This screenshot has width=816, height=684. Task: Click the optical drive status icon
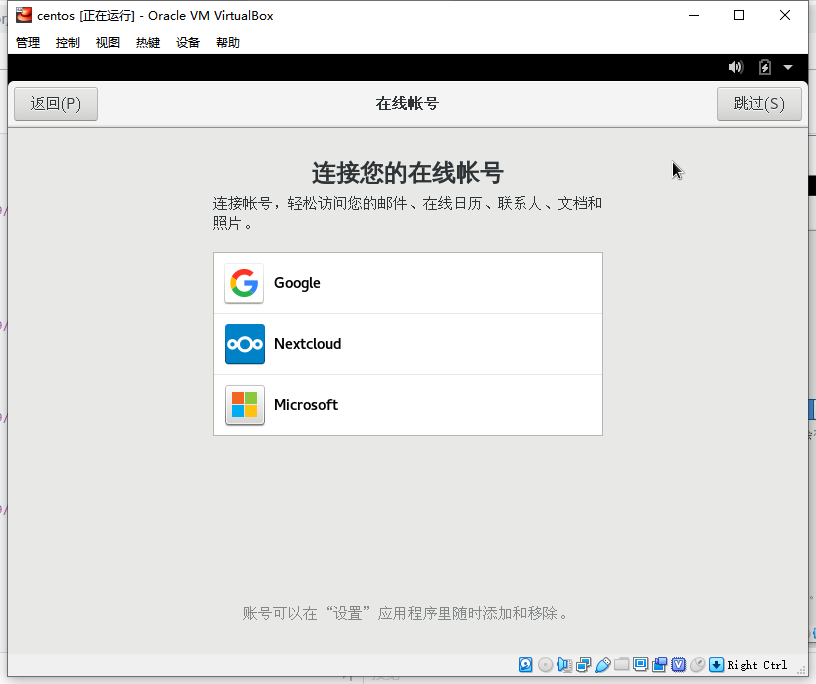(545, 665)
